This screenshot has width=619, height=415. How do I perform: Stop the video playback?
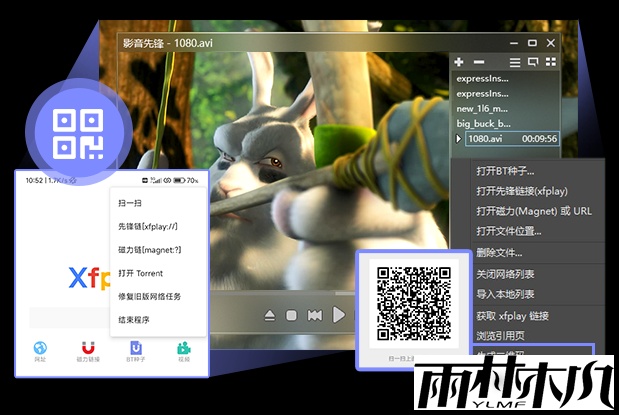click(x=291, y=316)
